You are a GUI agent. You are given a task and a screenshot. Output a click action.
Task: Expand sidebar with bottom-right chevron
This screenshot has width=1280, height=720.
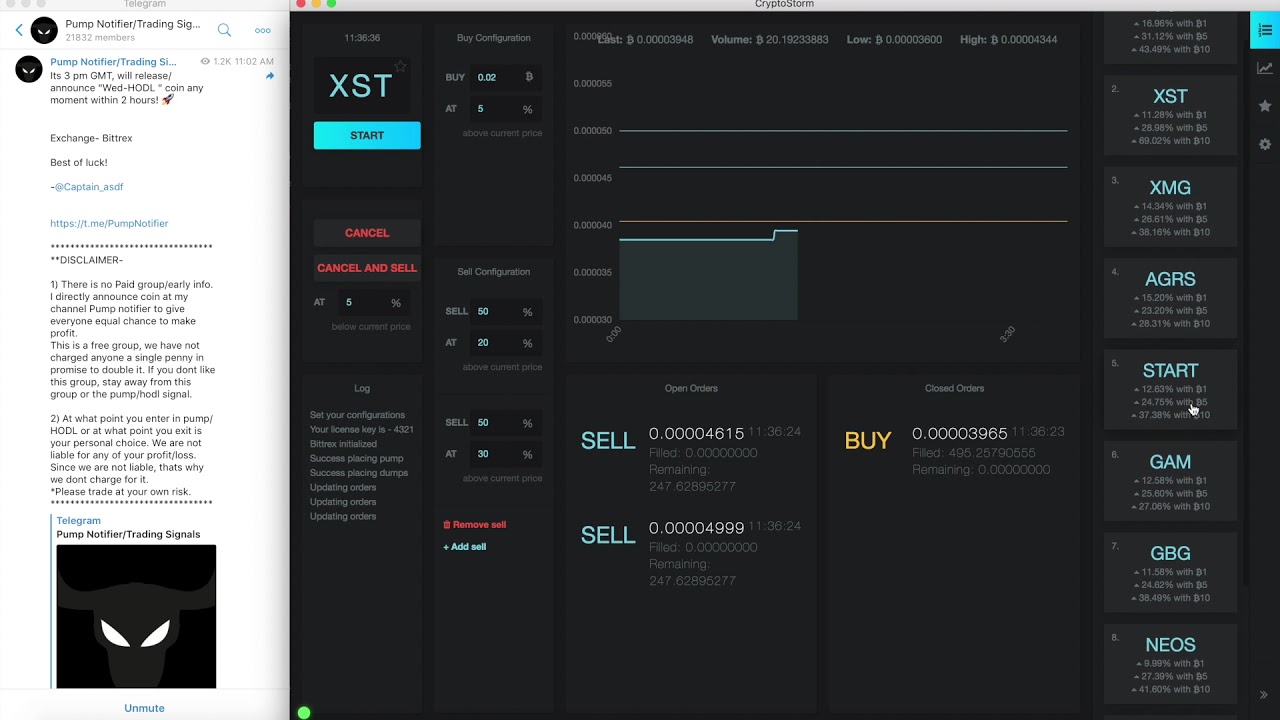(x=1263, y=695)
